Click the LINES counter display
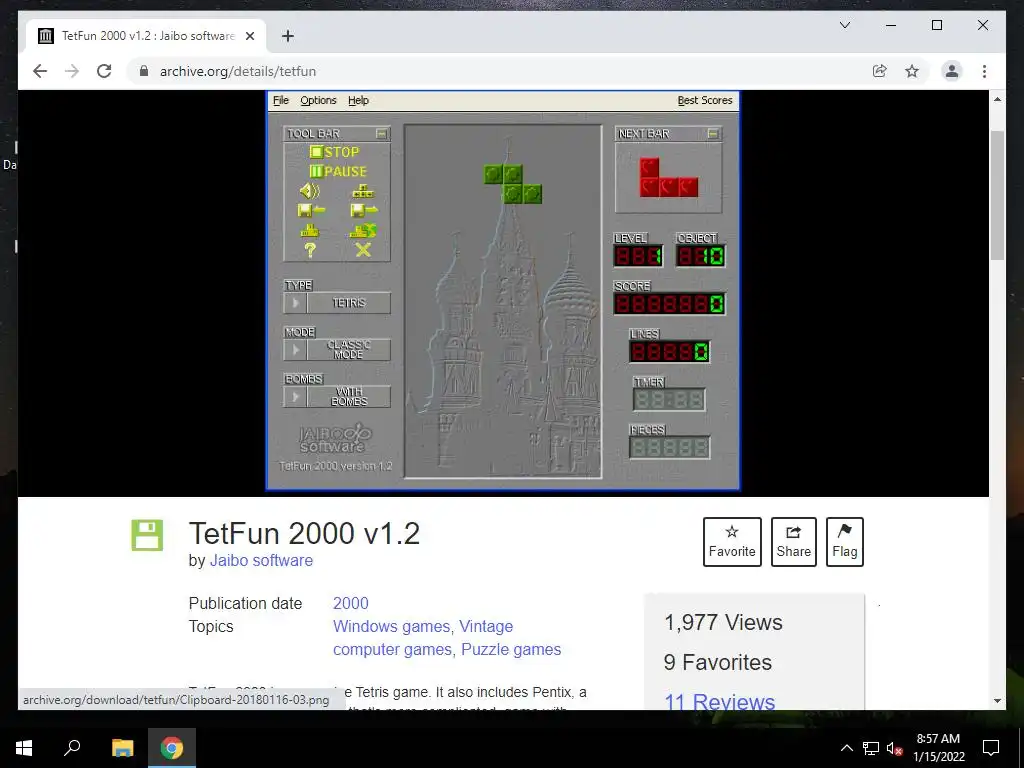Image resolution: width=1024 pixels, height=768 pixels. point(669,352)
